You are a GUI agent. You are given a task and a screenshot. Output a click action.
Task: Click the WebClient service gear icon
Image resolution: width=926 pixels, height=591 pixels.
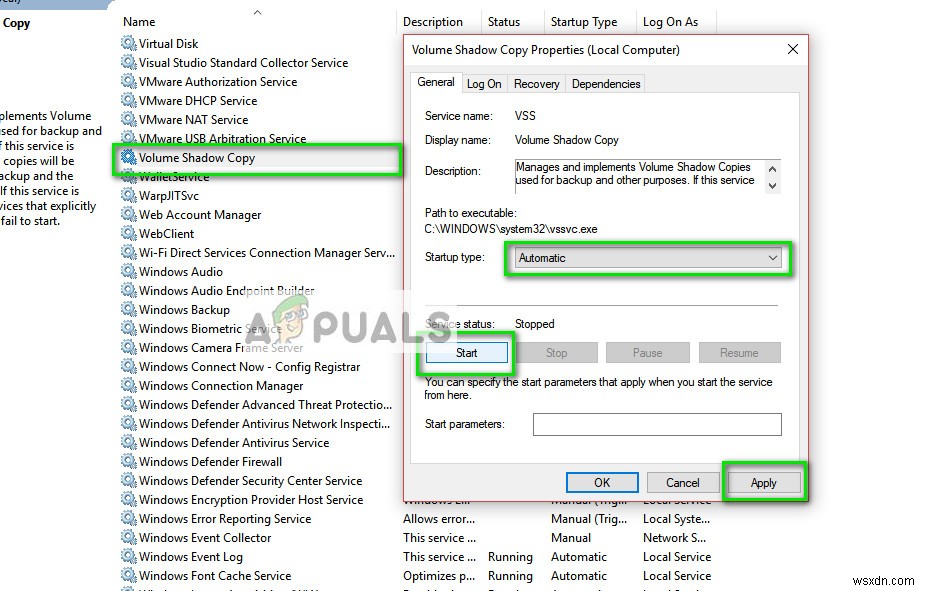pyautogui.click(x=129, y=233)
